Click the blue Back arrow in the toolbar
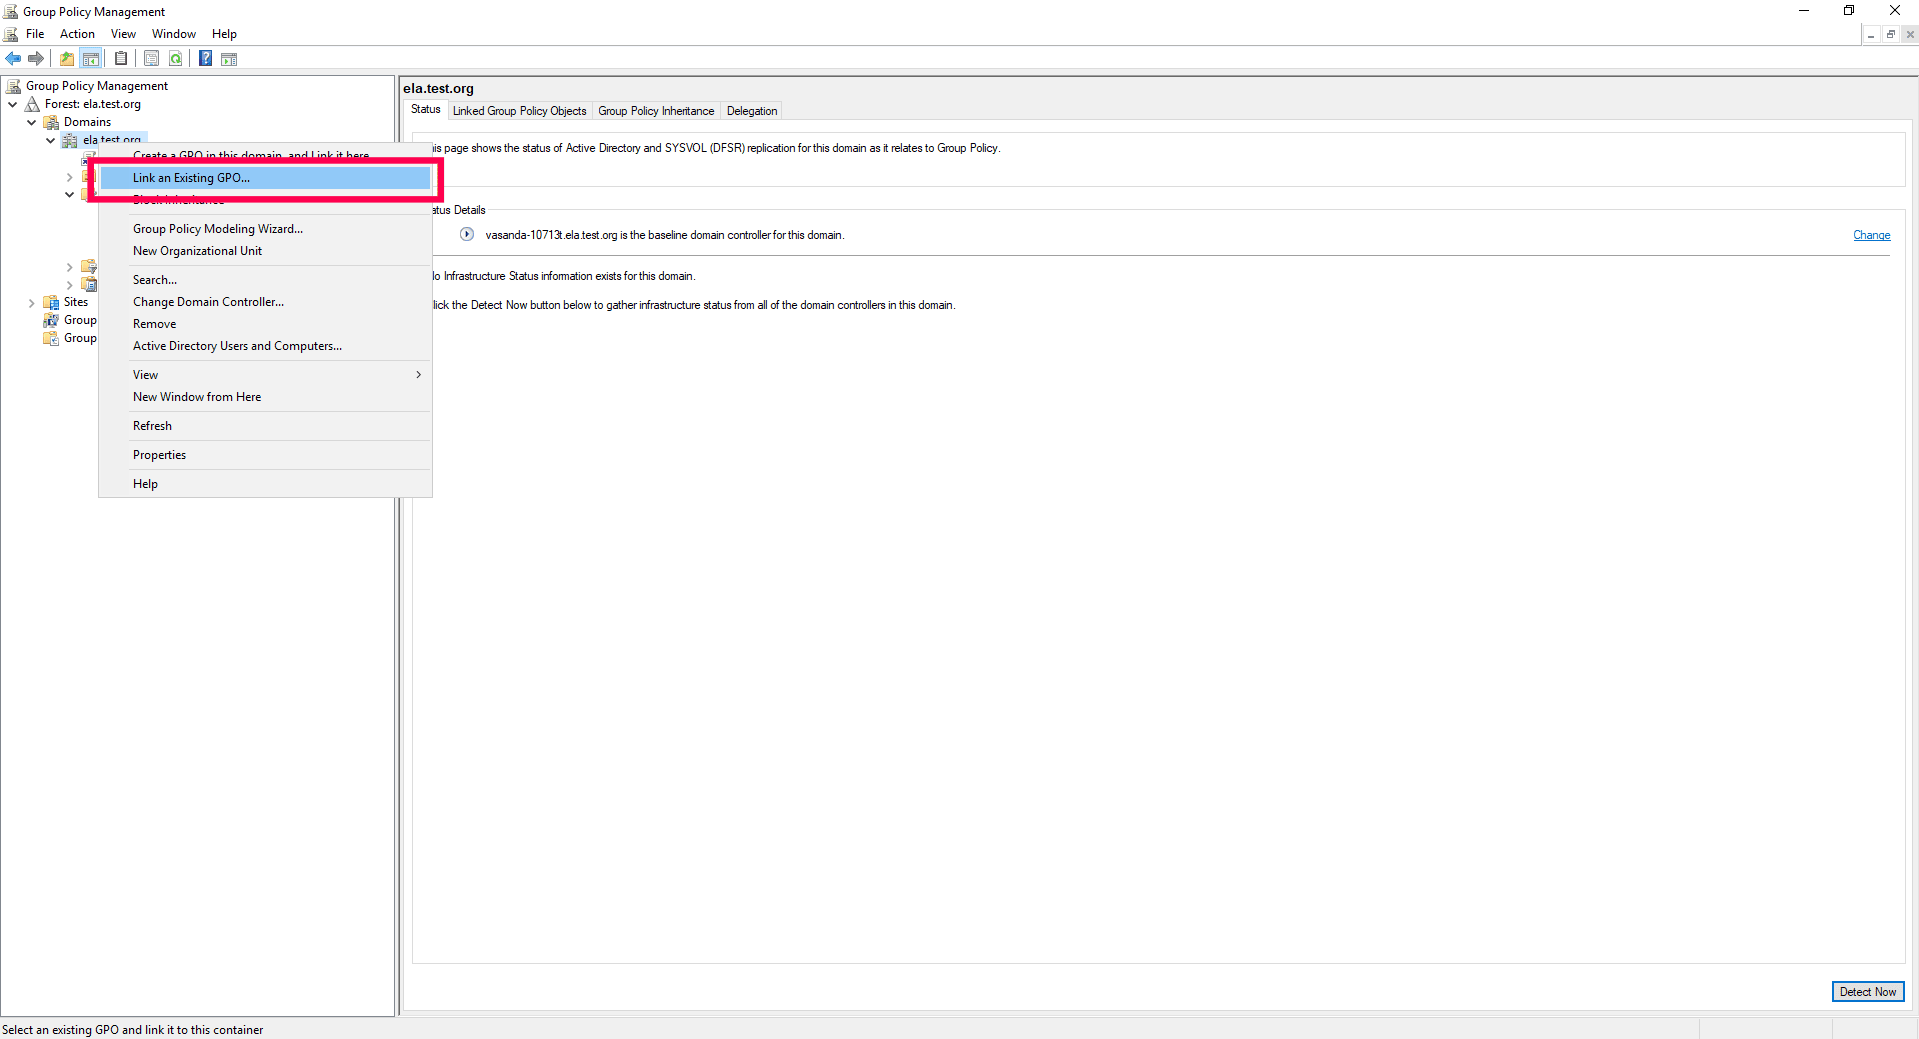 (x=13, y=59)
